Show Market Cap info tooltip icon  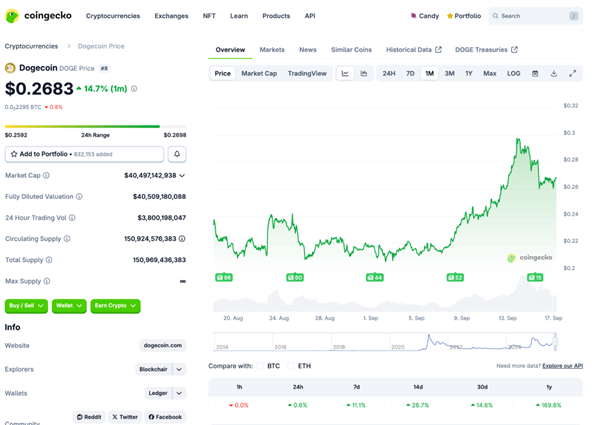click(46, 175)
